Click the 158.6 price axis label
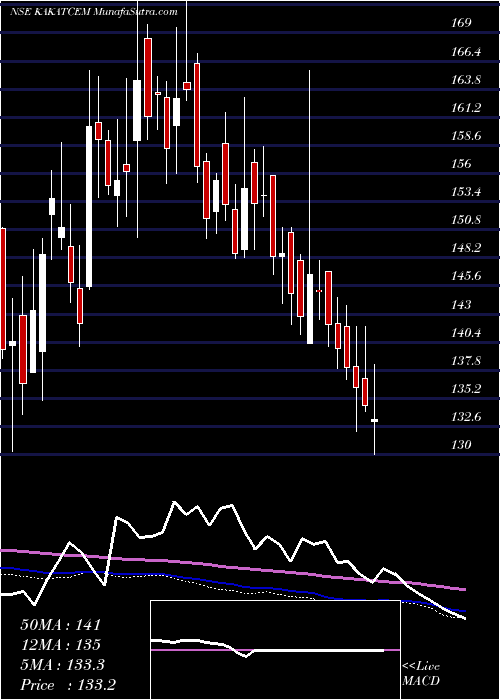The width and height of the screenshot is (500, 700). pos(467,136)
